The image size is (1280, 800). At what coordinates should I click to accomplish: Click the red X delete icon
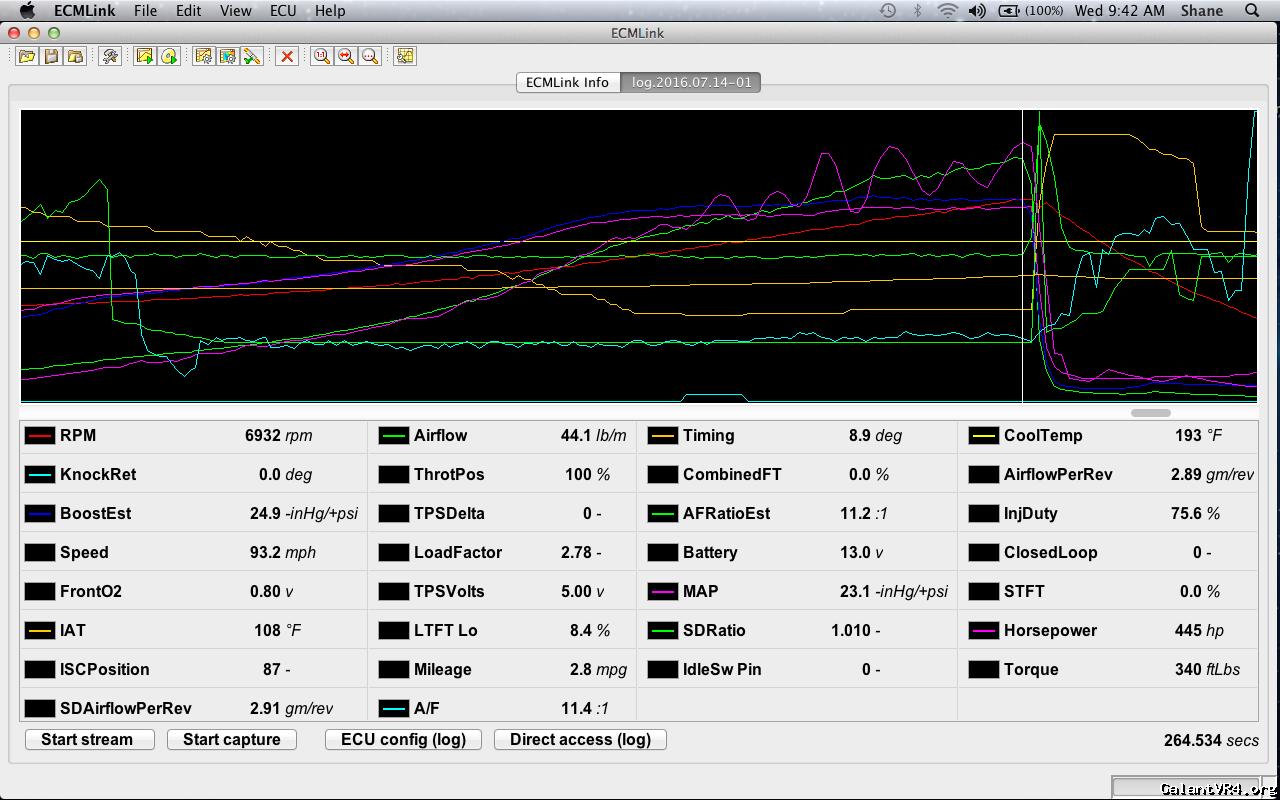click(287, 56)
